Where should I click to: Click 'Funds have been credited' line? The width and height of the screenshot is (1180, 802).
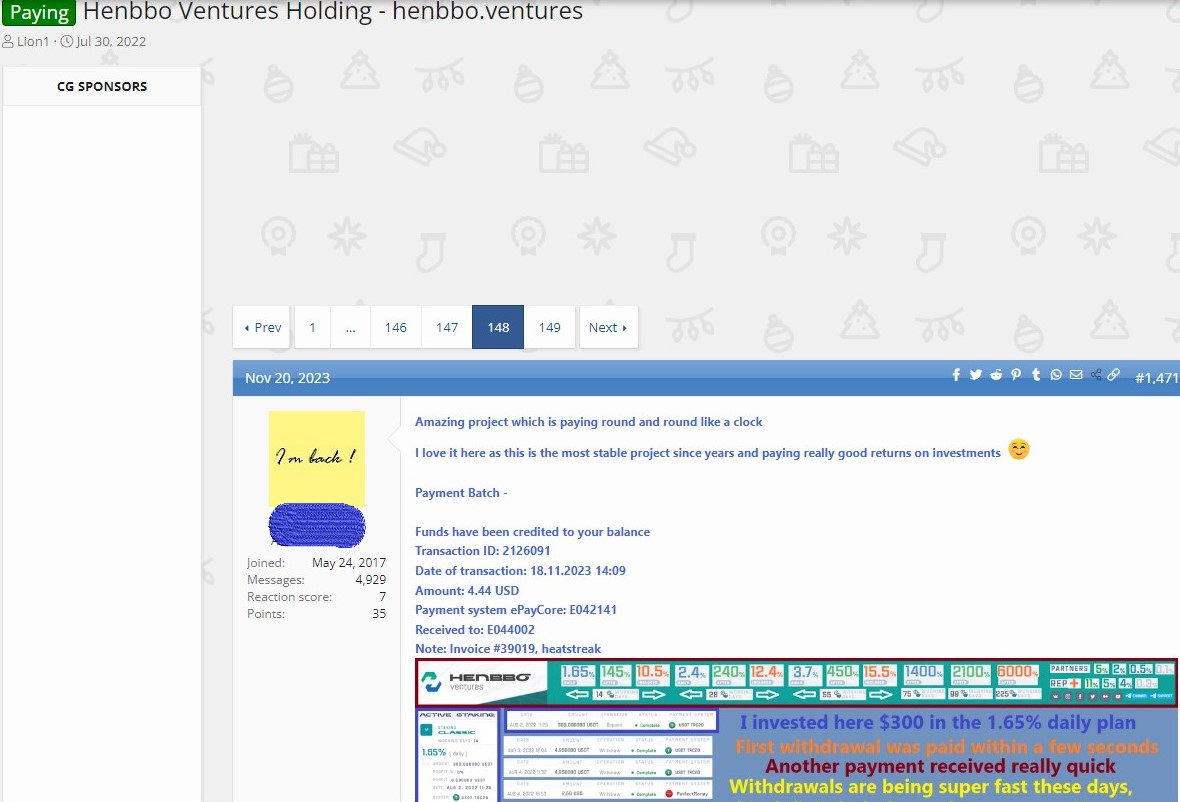tap(532, 531)
